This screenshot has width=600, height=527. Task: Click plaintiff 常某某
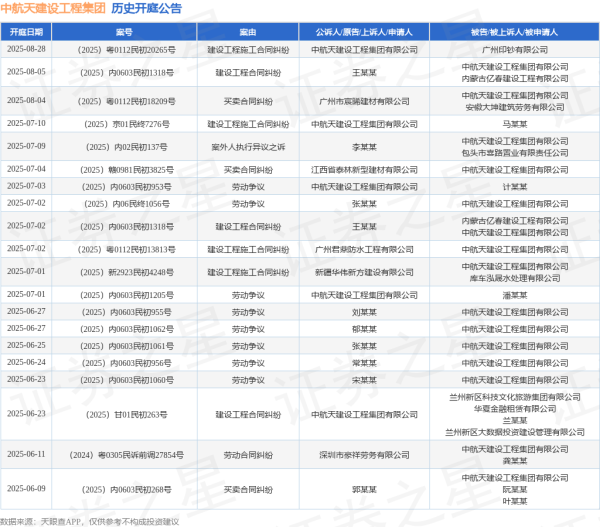point(364,363)
